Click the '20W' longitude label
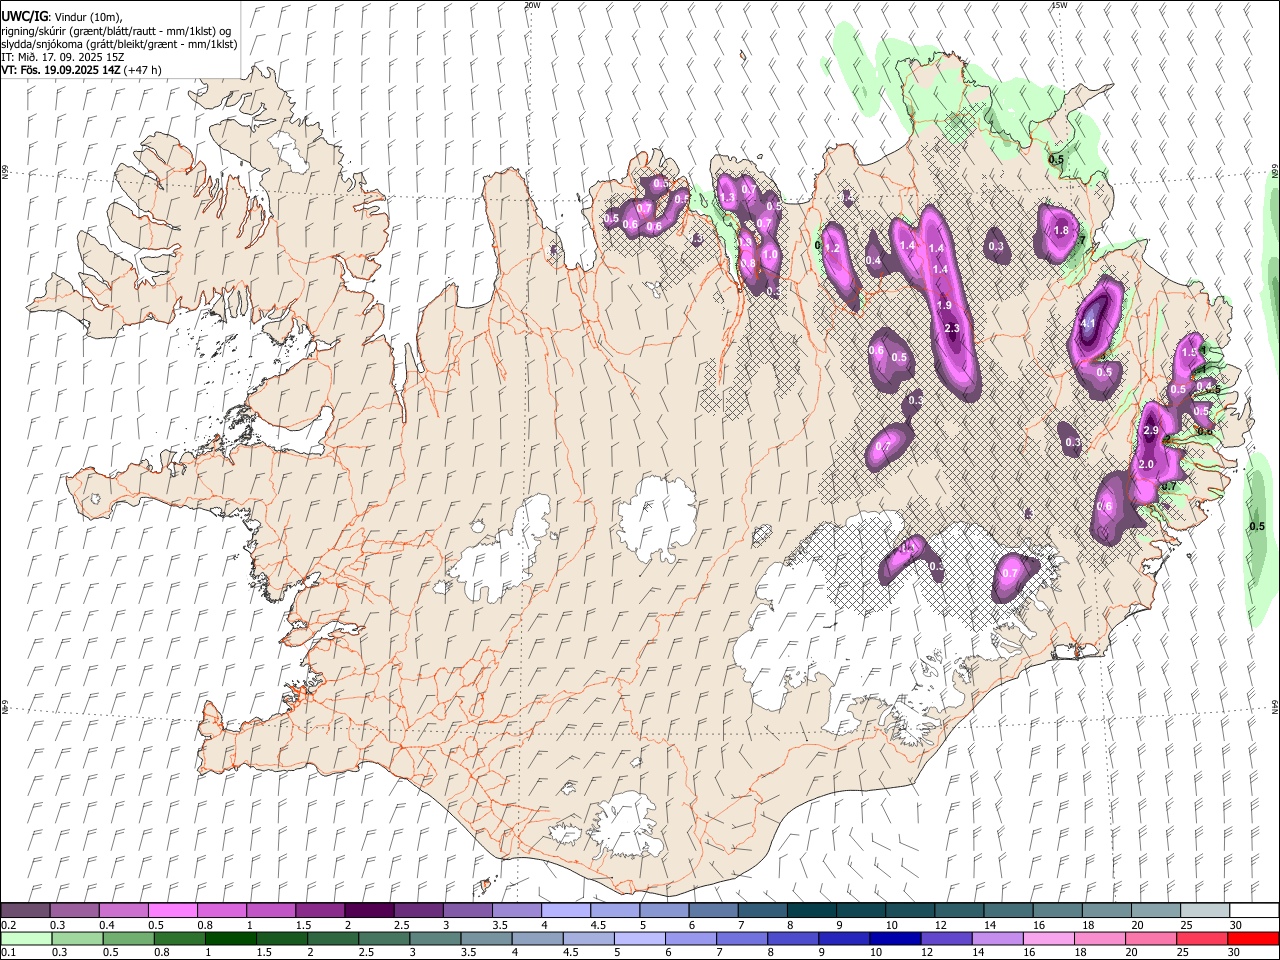 pyautogui.click(x=532, y=5)
